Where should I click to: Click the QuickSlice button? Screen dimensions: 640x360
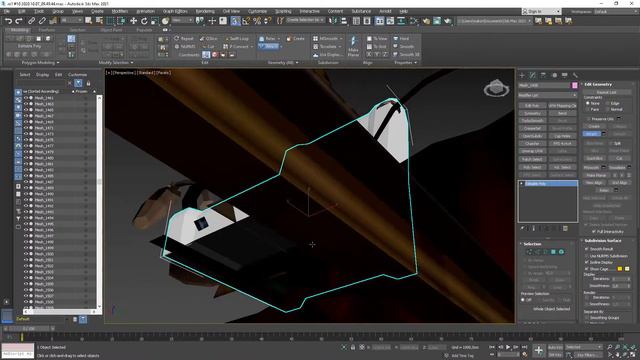595,158
